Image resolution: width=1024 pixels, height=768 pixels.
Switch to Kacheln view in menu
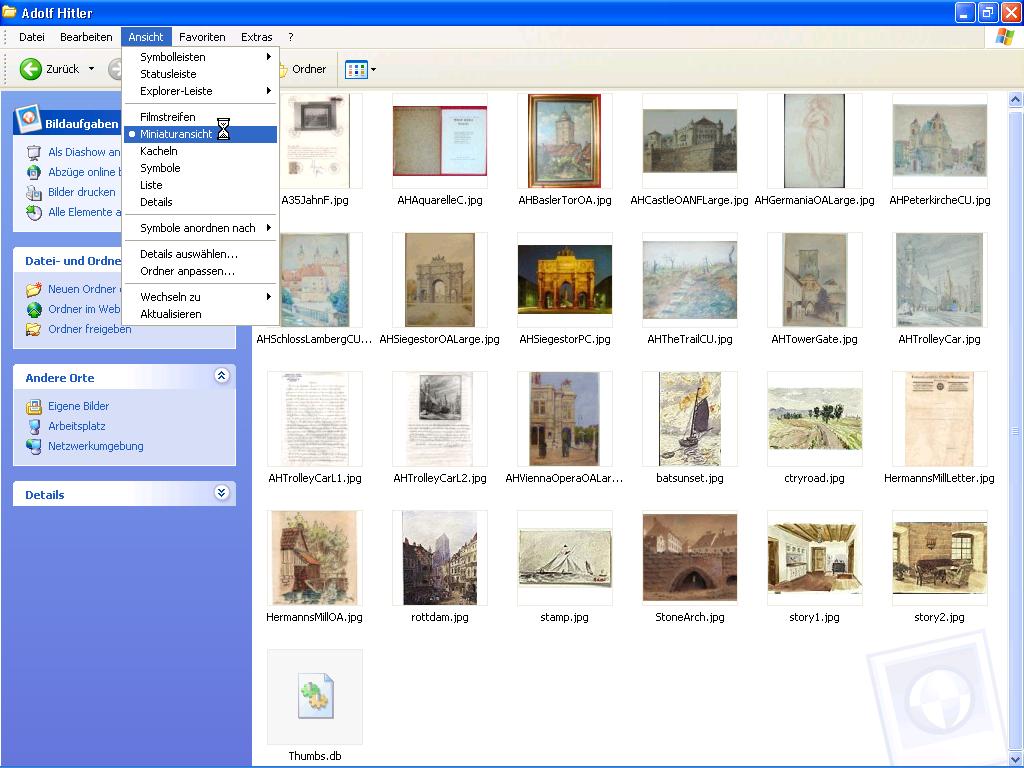click(x=159, y=151)
